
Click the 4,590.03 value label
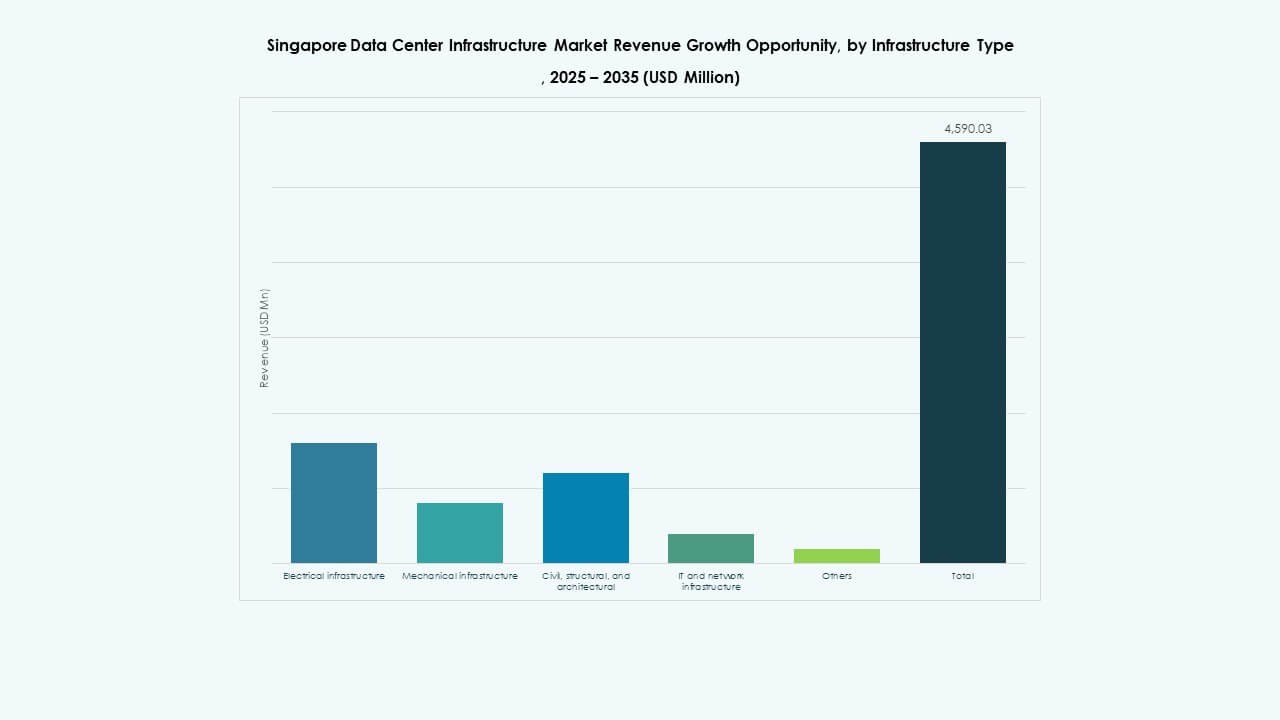(x=968, y=128)
